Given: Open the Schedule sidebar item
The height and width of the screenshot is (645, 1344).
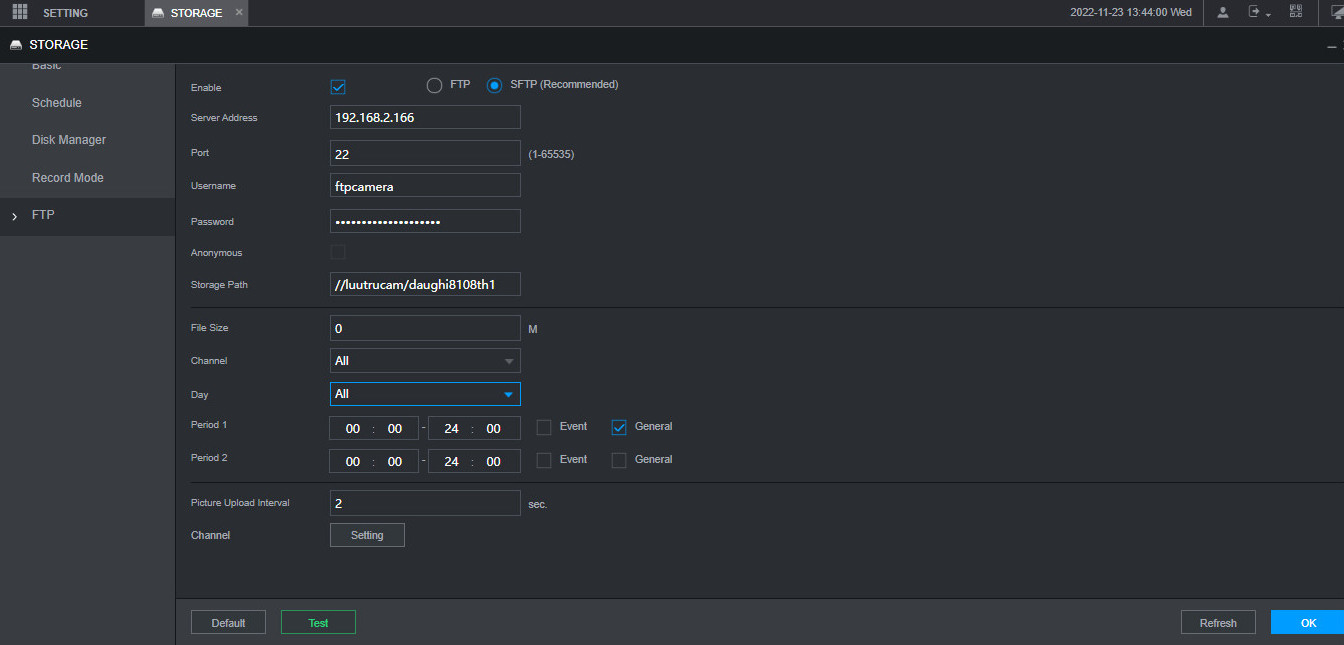Looking at the screenshot, I should [57, 103].
